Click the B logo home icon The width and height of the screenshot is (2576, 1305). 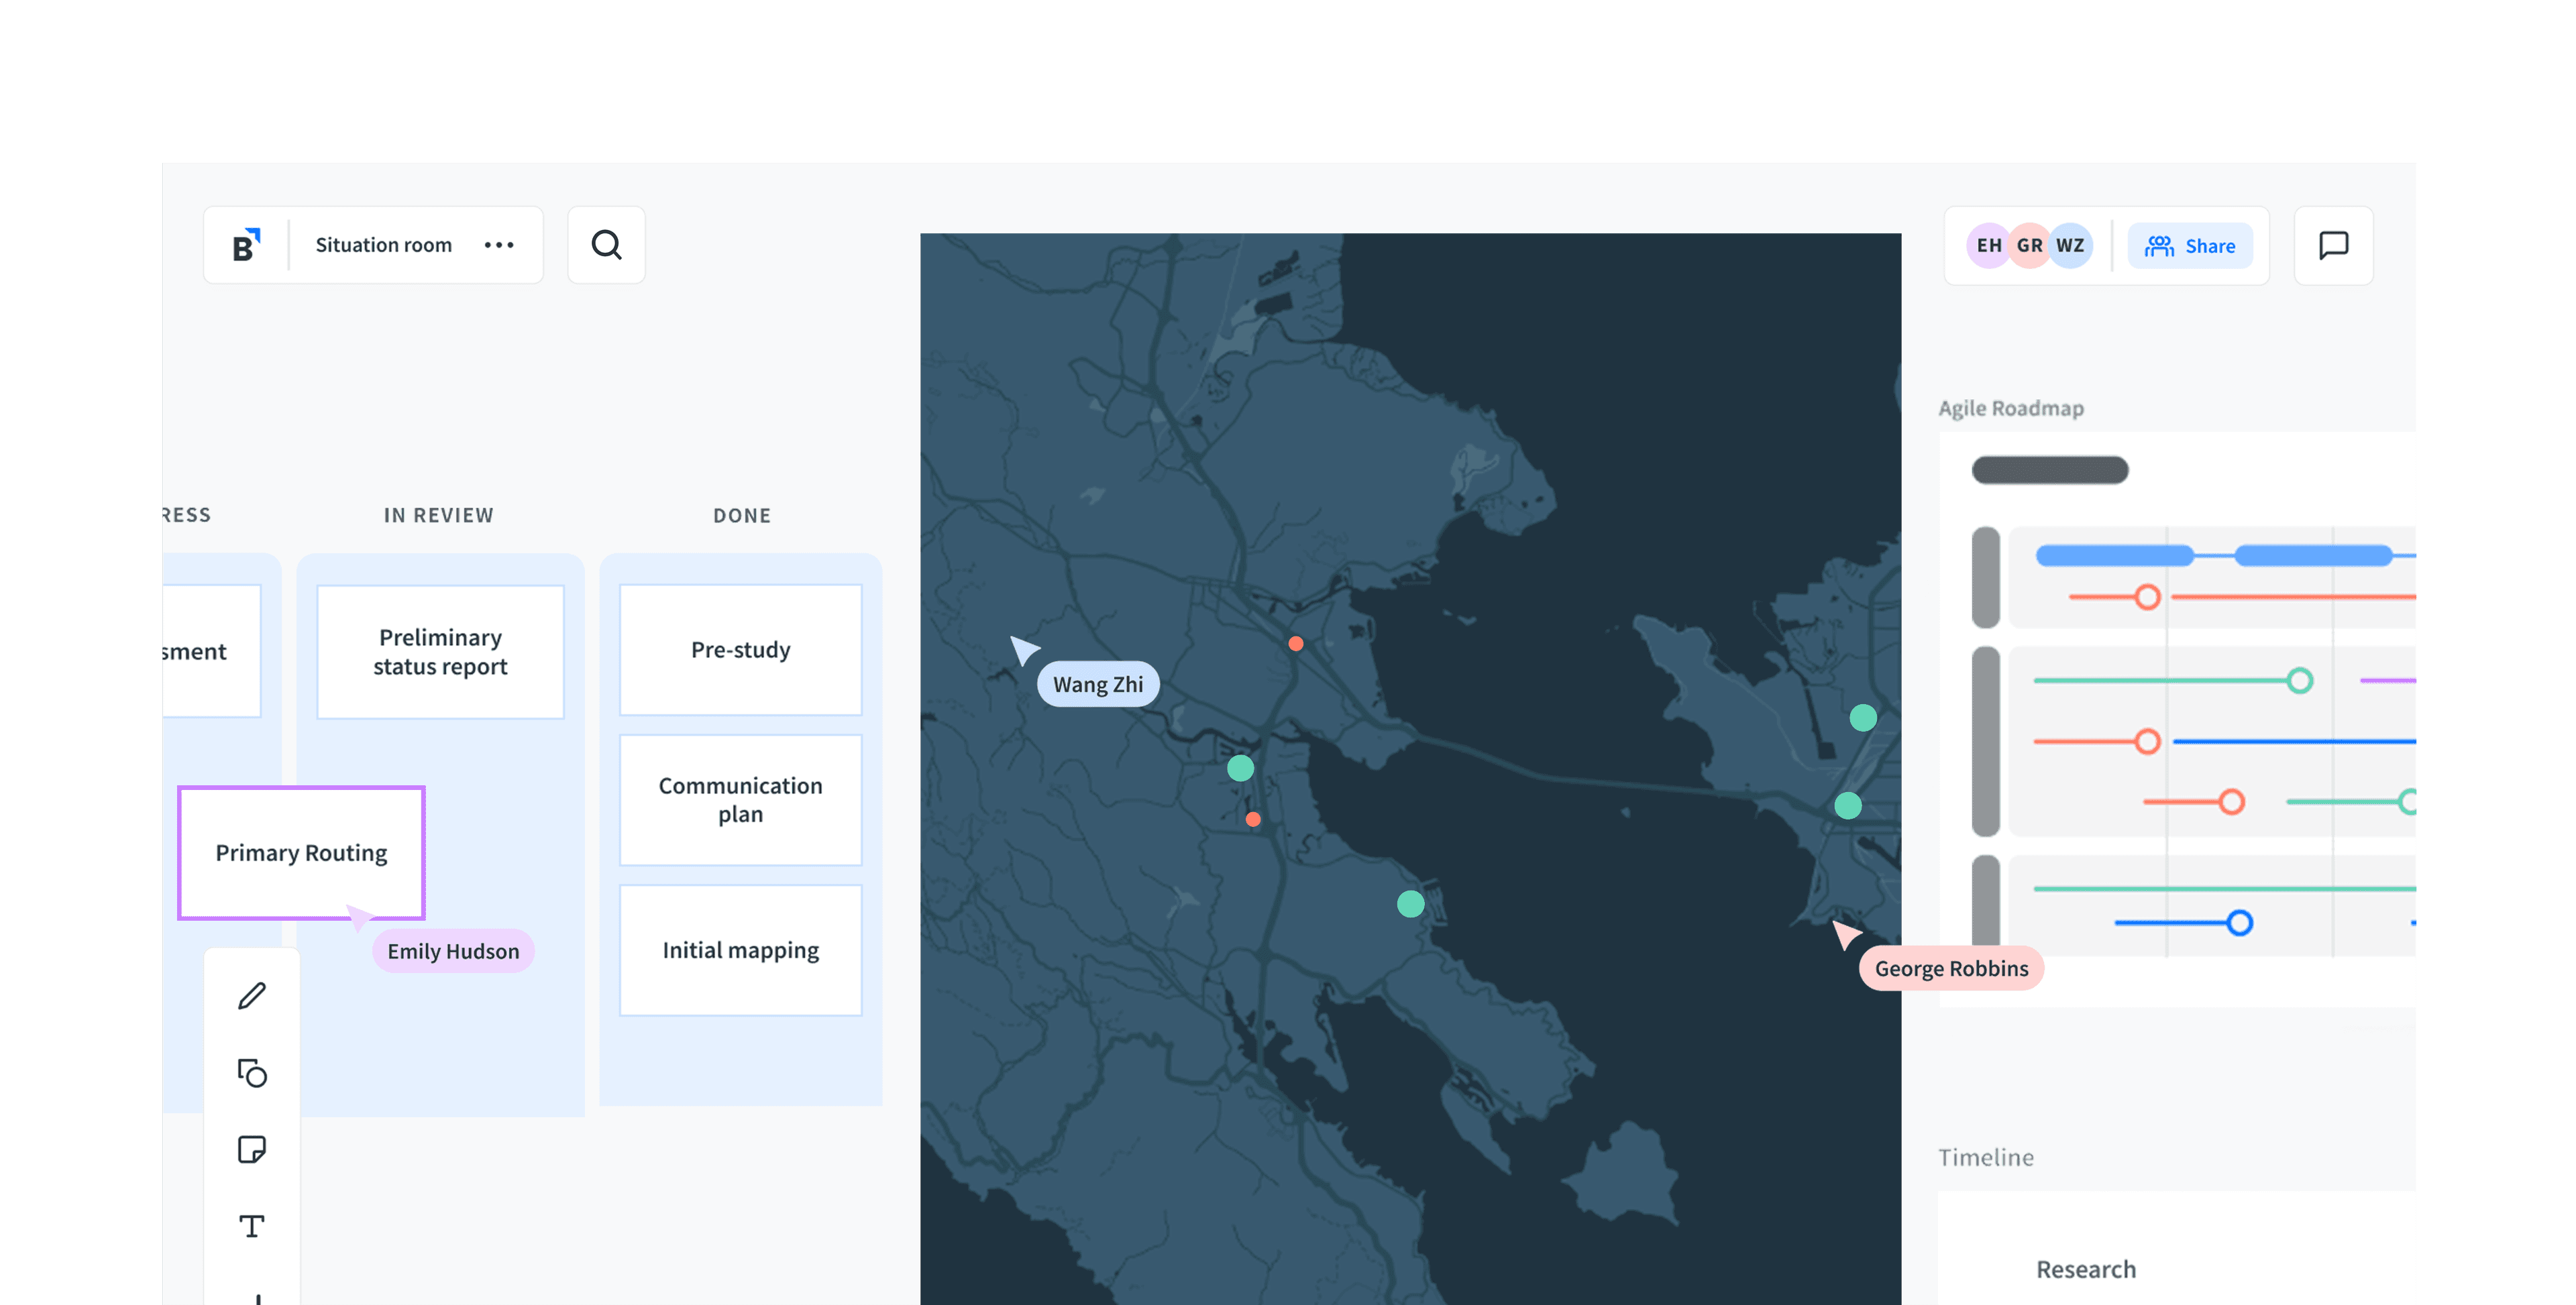[246, 245]
